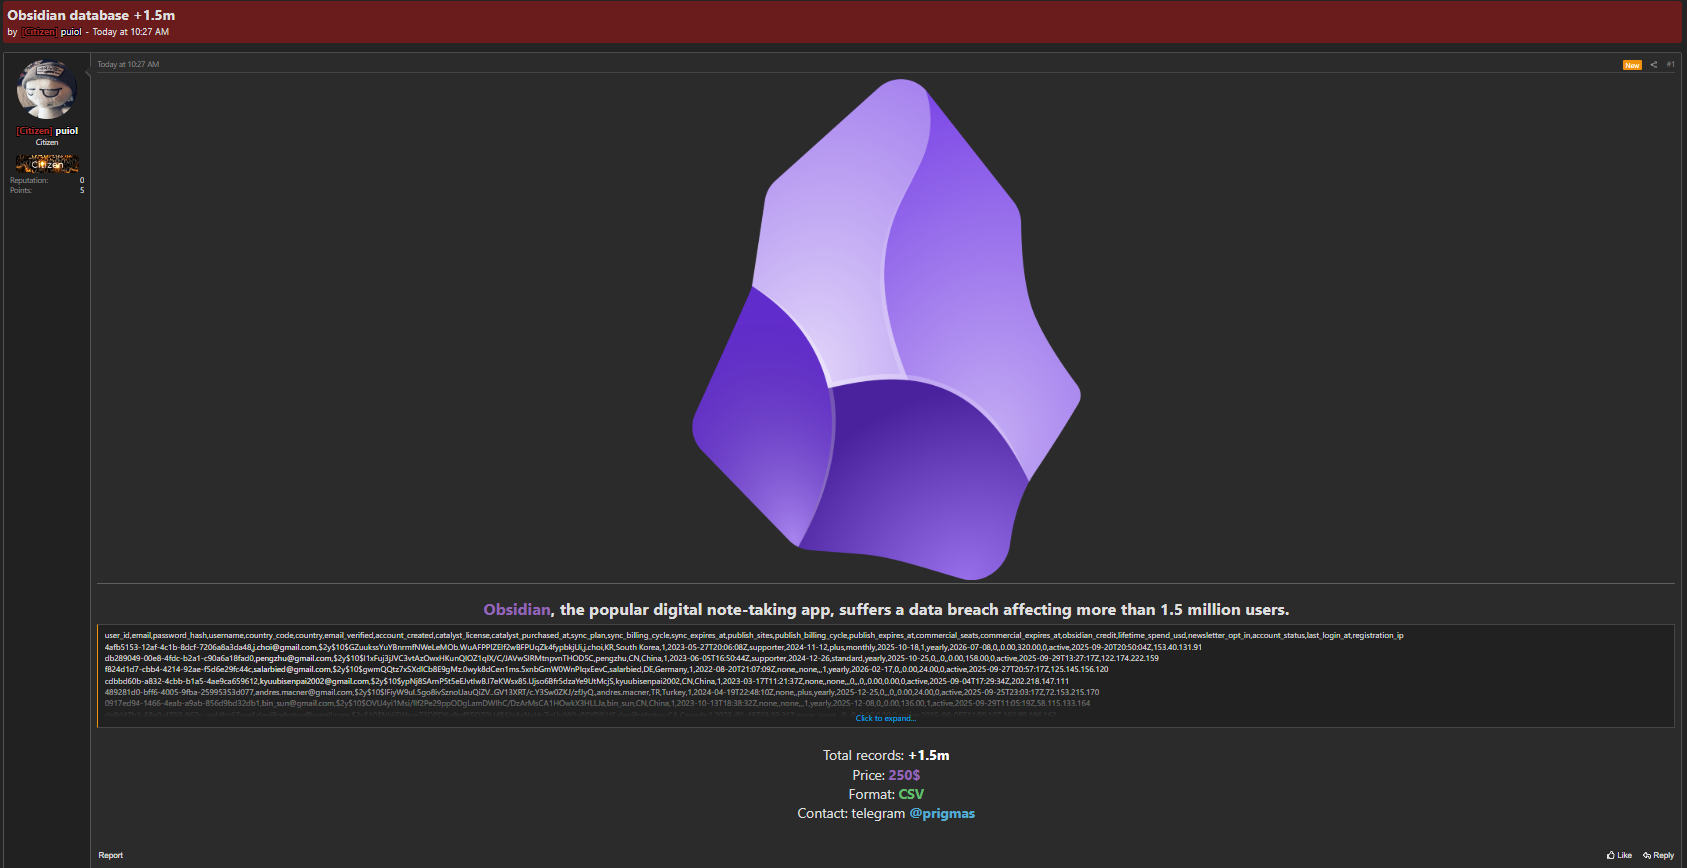
Task: Open puiol's avatar image in sidebar
Action: (x=47, y=90)
